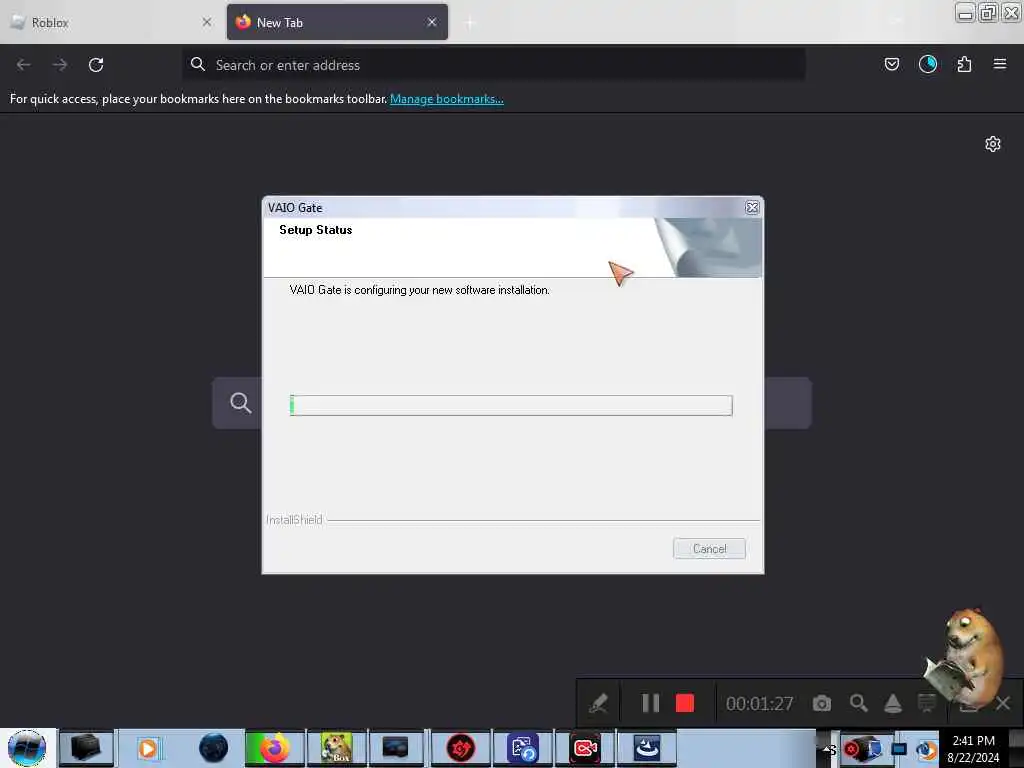Open the red video recorder taskbar icon
The width and height of the screenshot is (1024, 768).
(585, 748)
